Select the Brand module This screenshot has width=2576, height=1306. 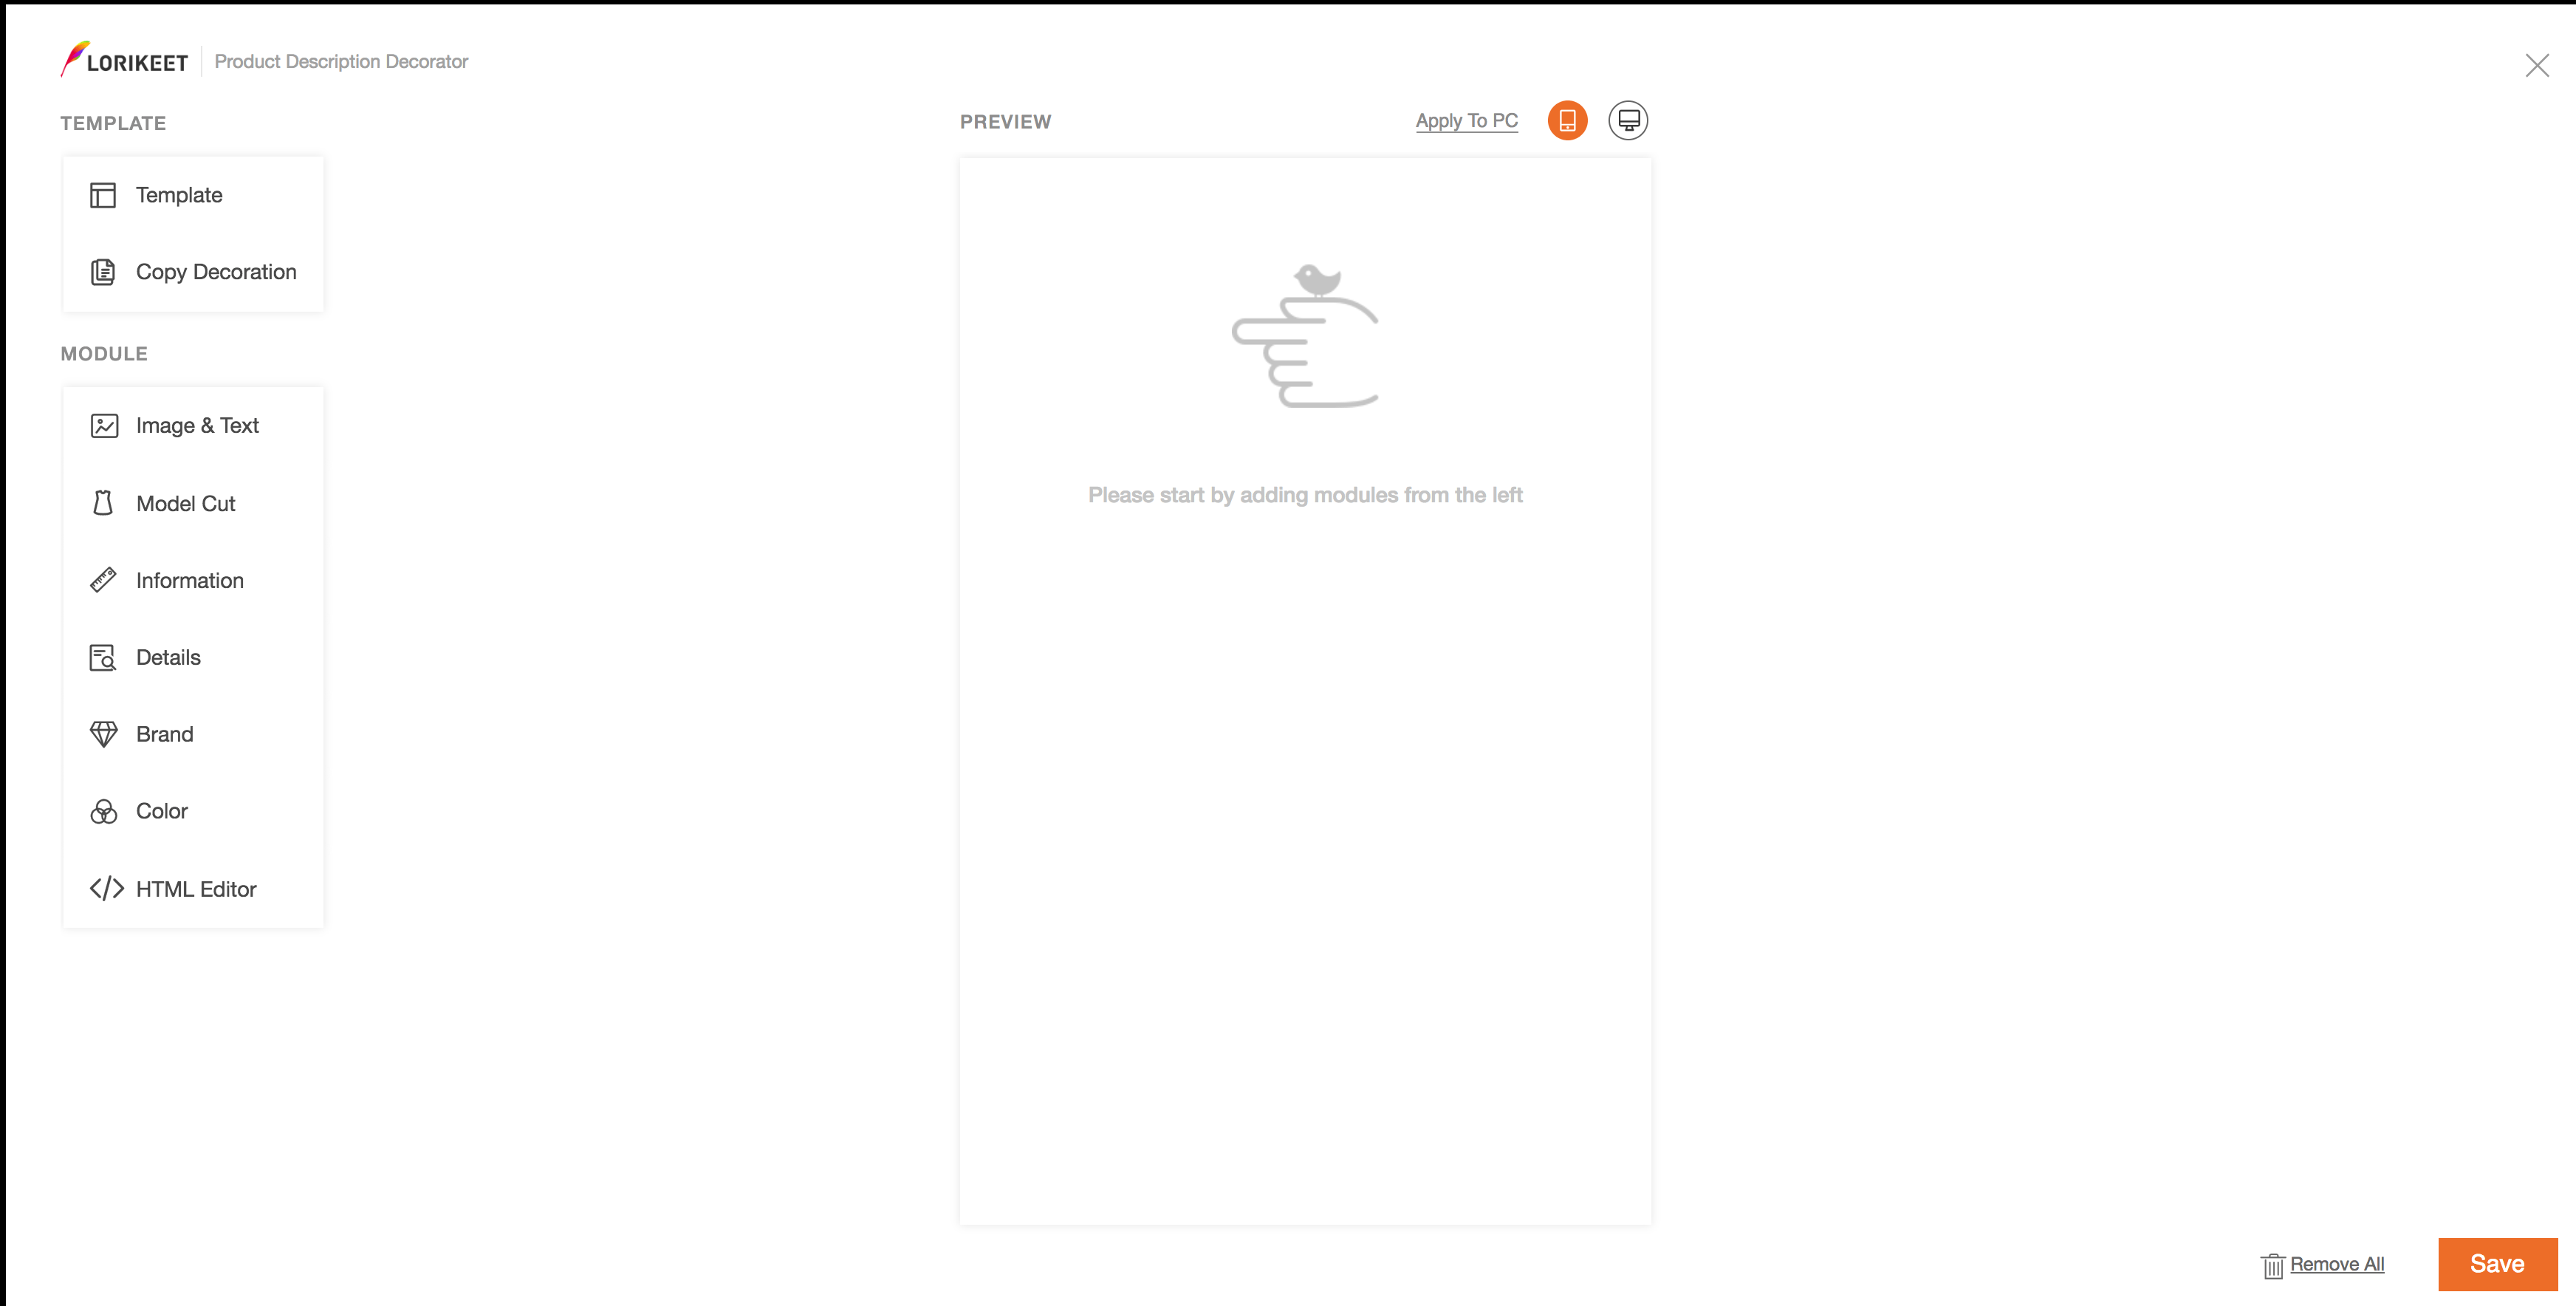(x=165, y=733)
